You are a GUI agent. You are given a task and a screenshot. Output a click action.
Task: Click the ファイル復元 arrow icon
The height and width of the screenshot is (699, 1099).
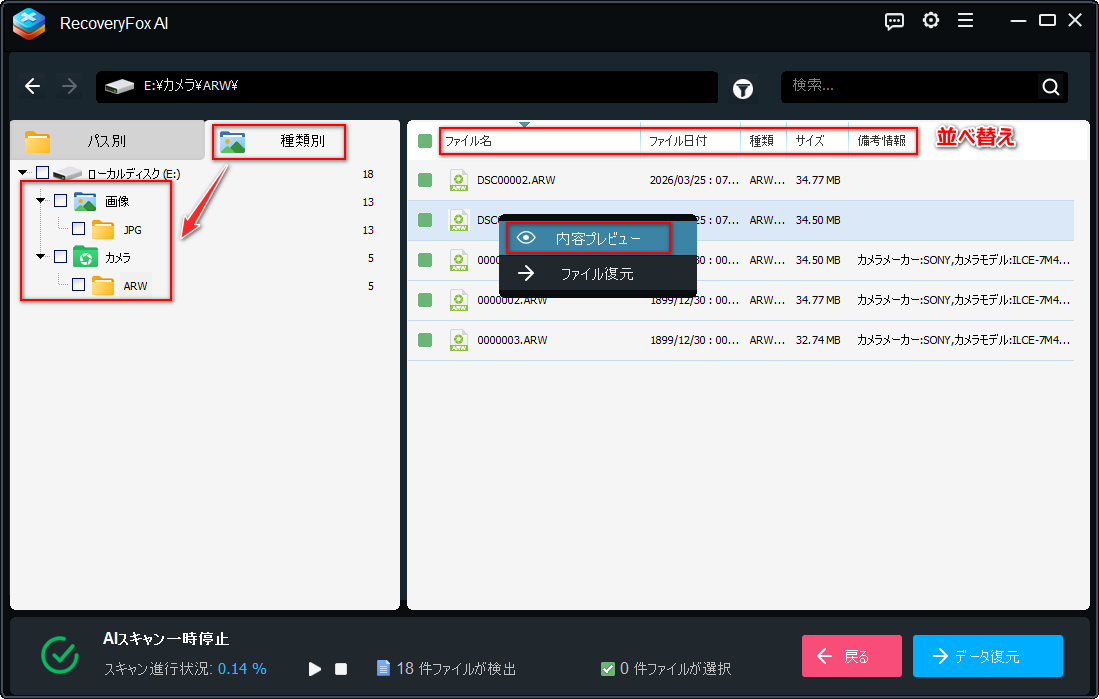coord(526,273)
